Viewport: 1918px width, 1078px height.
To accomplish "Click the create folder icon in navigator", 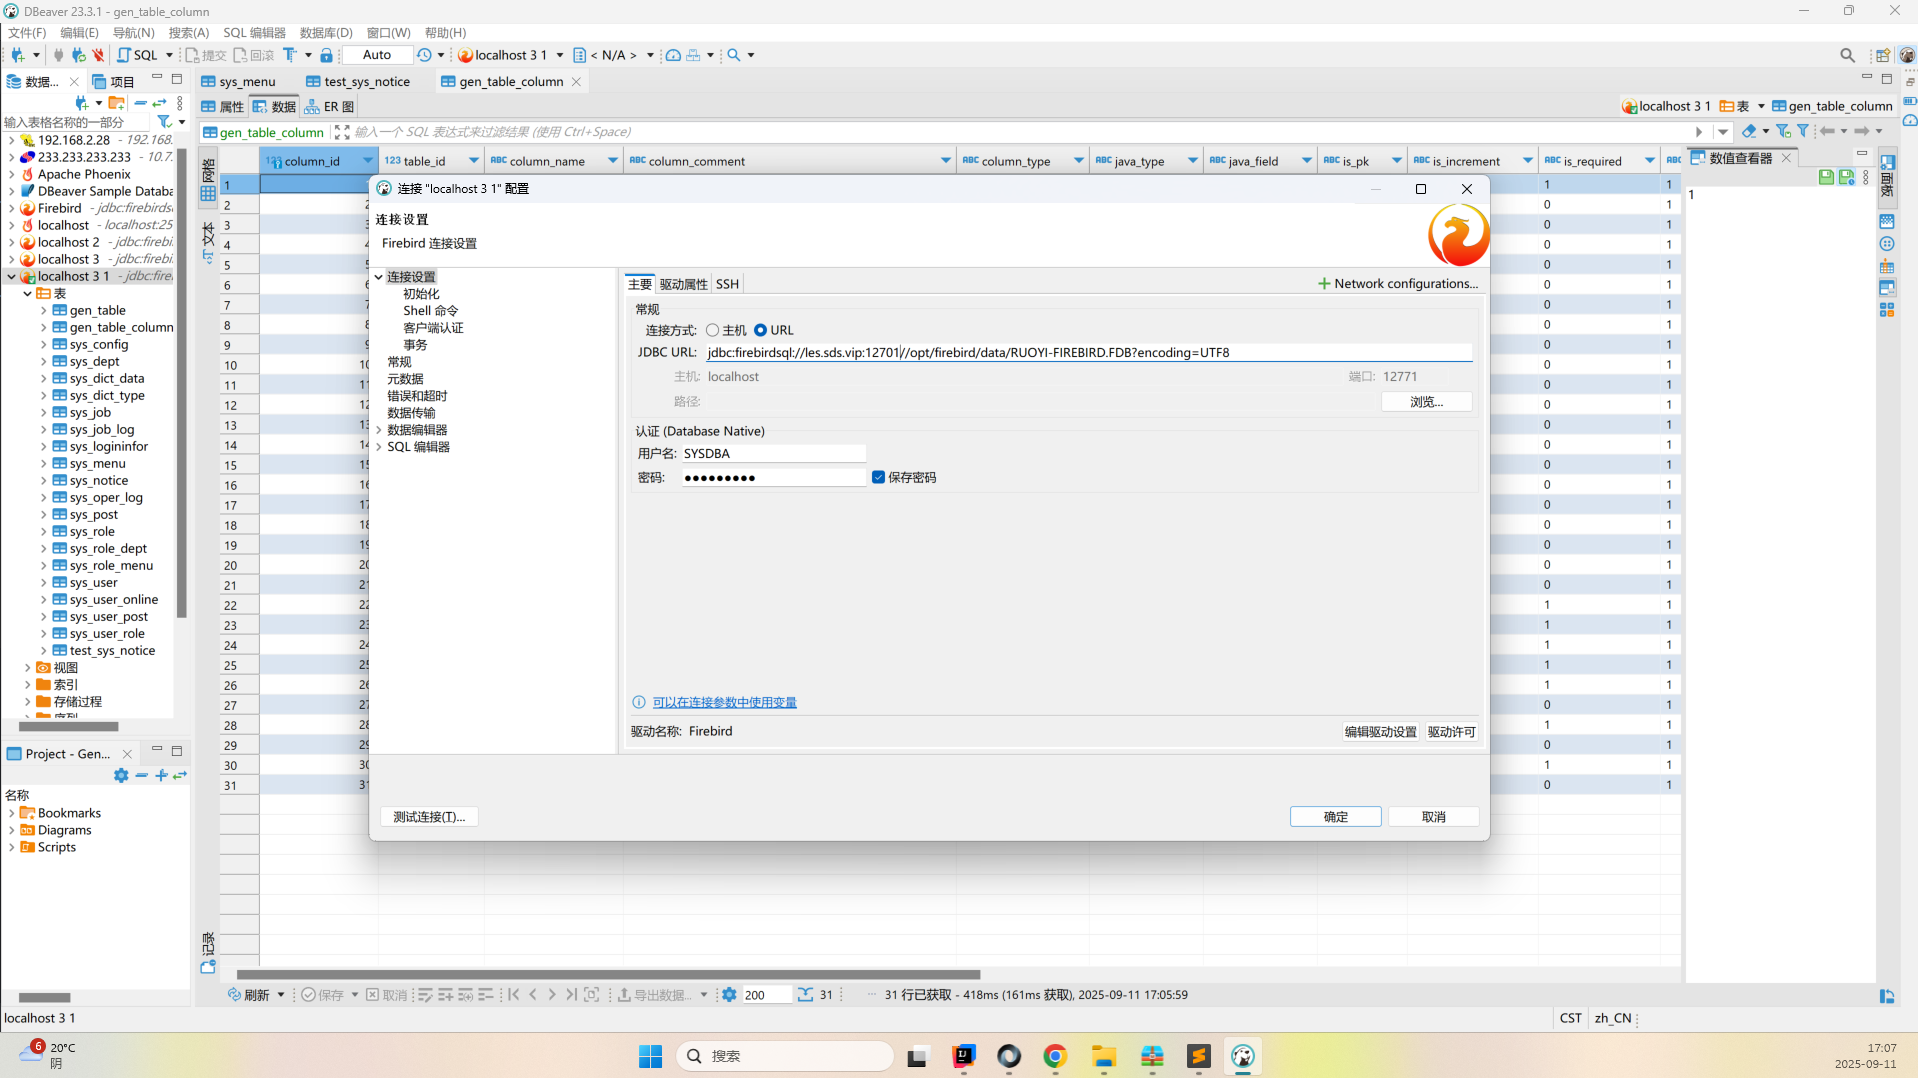I will coord(117,103).
